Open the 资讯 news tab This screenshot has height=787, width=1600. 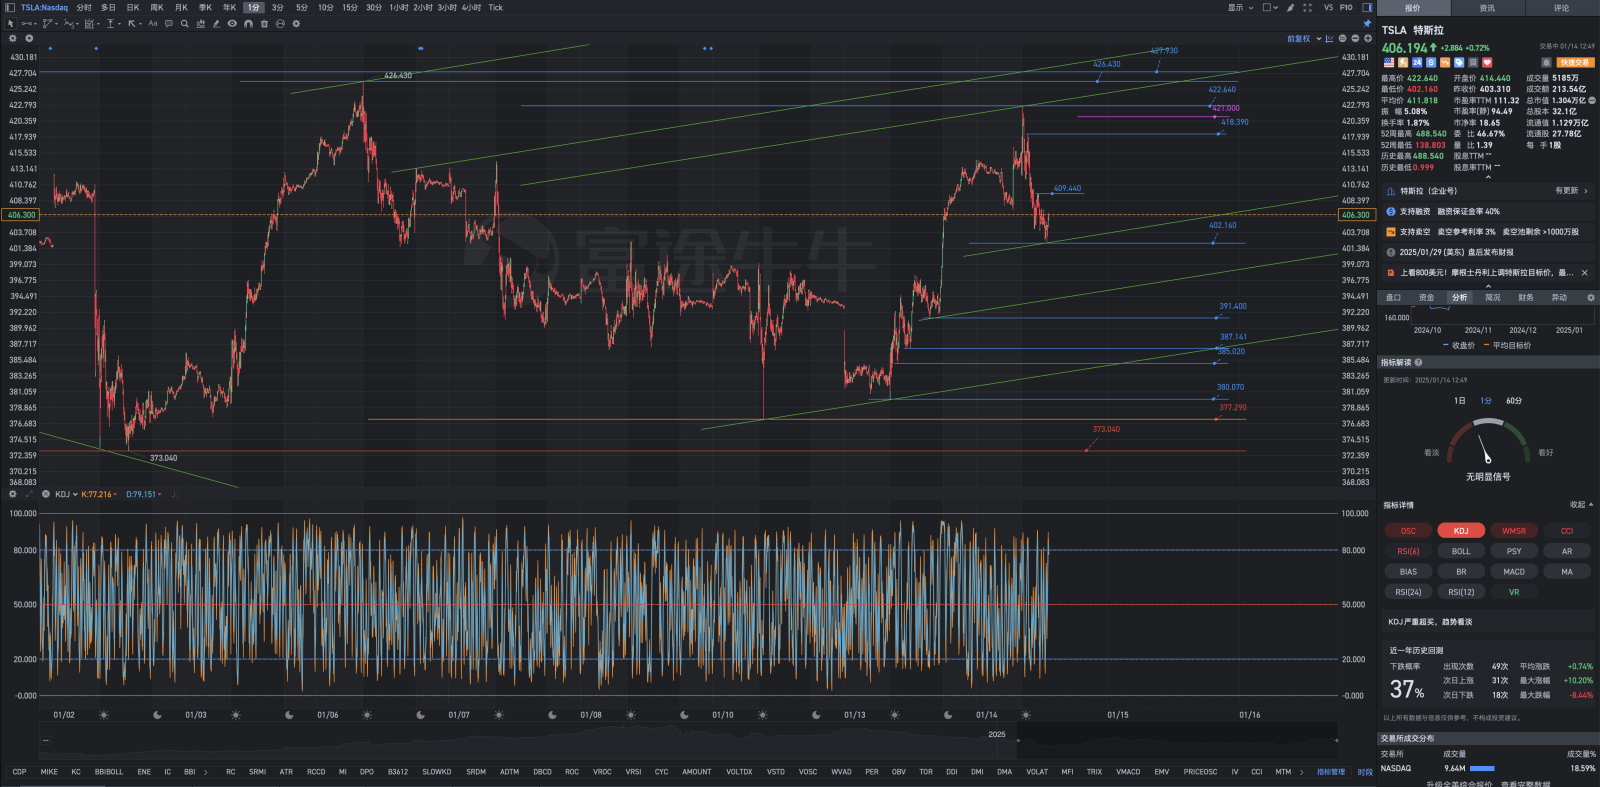point(1487,8)
